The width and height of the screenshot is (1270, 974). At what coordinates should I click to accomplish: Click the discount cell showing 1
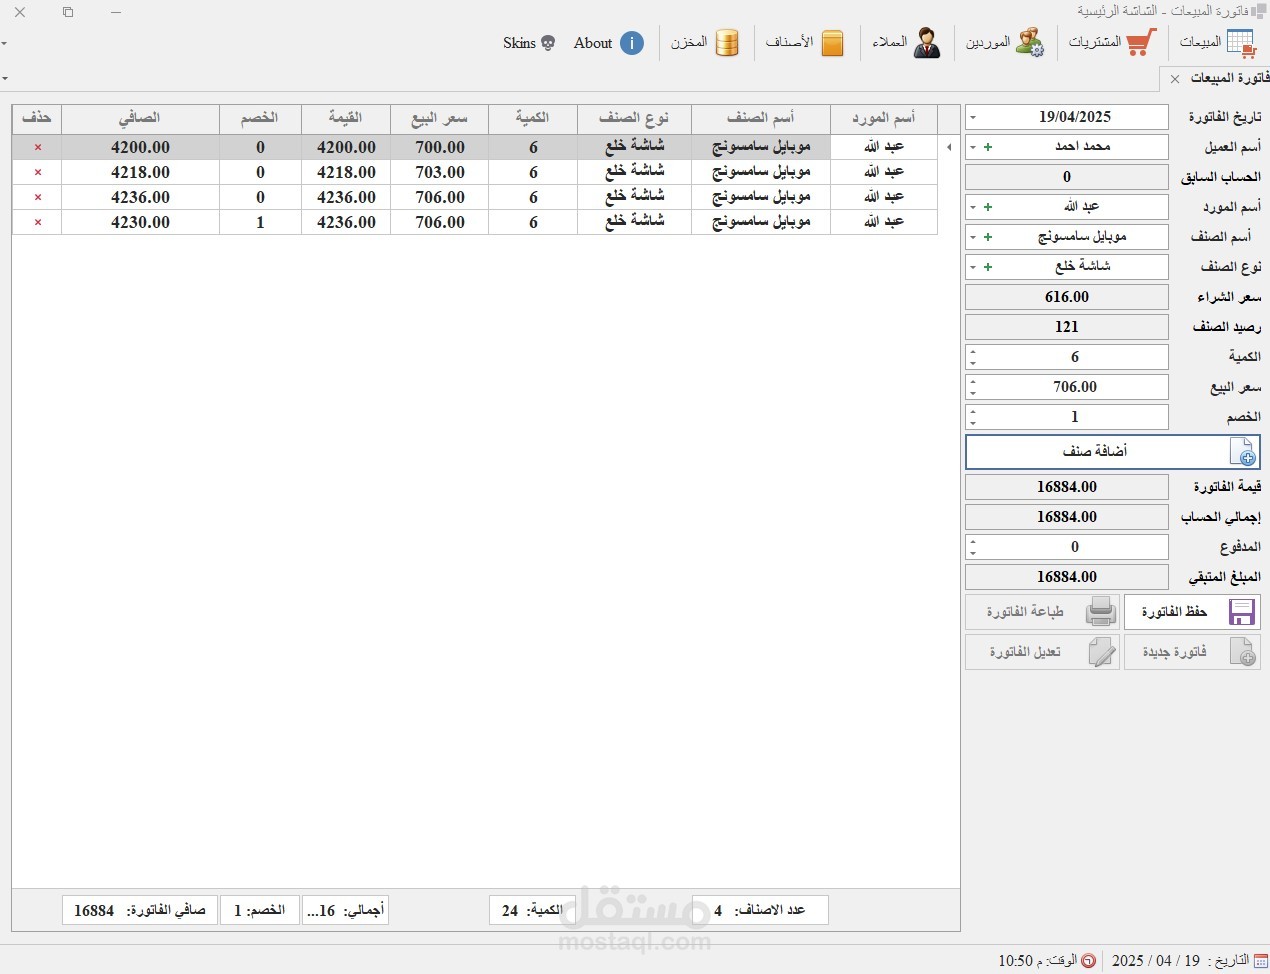coord(260,222)
